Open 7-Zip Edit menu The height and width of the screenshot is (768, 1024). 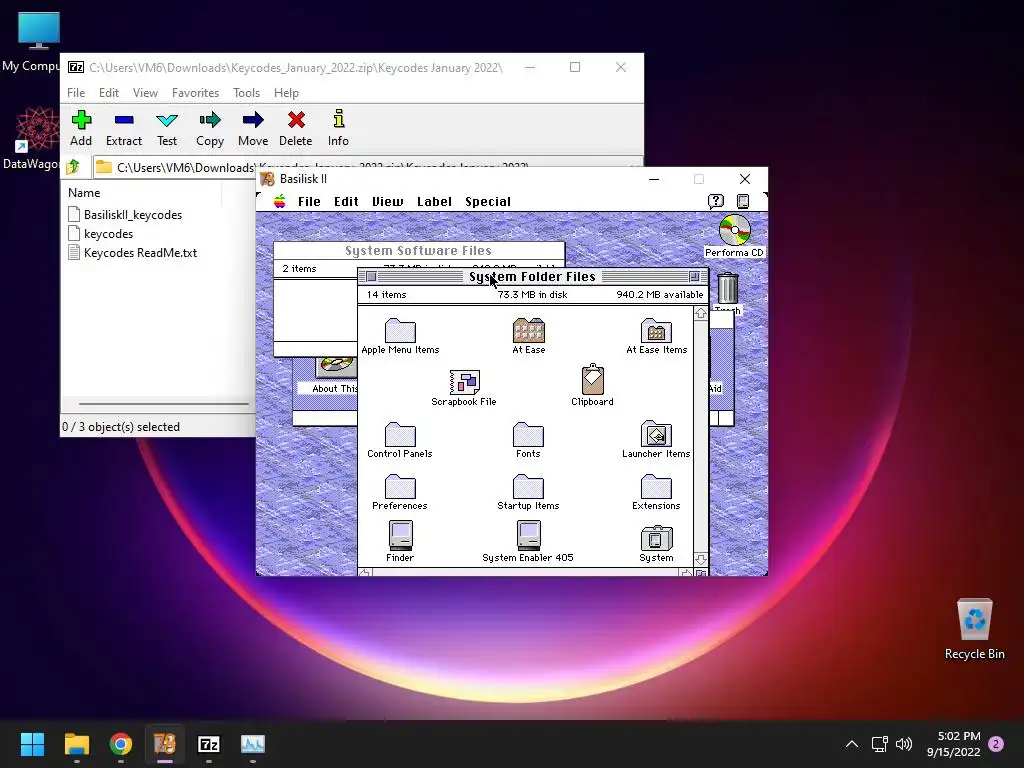(108, 93)
